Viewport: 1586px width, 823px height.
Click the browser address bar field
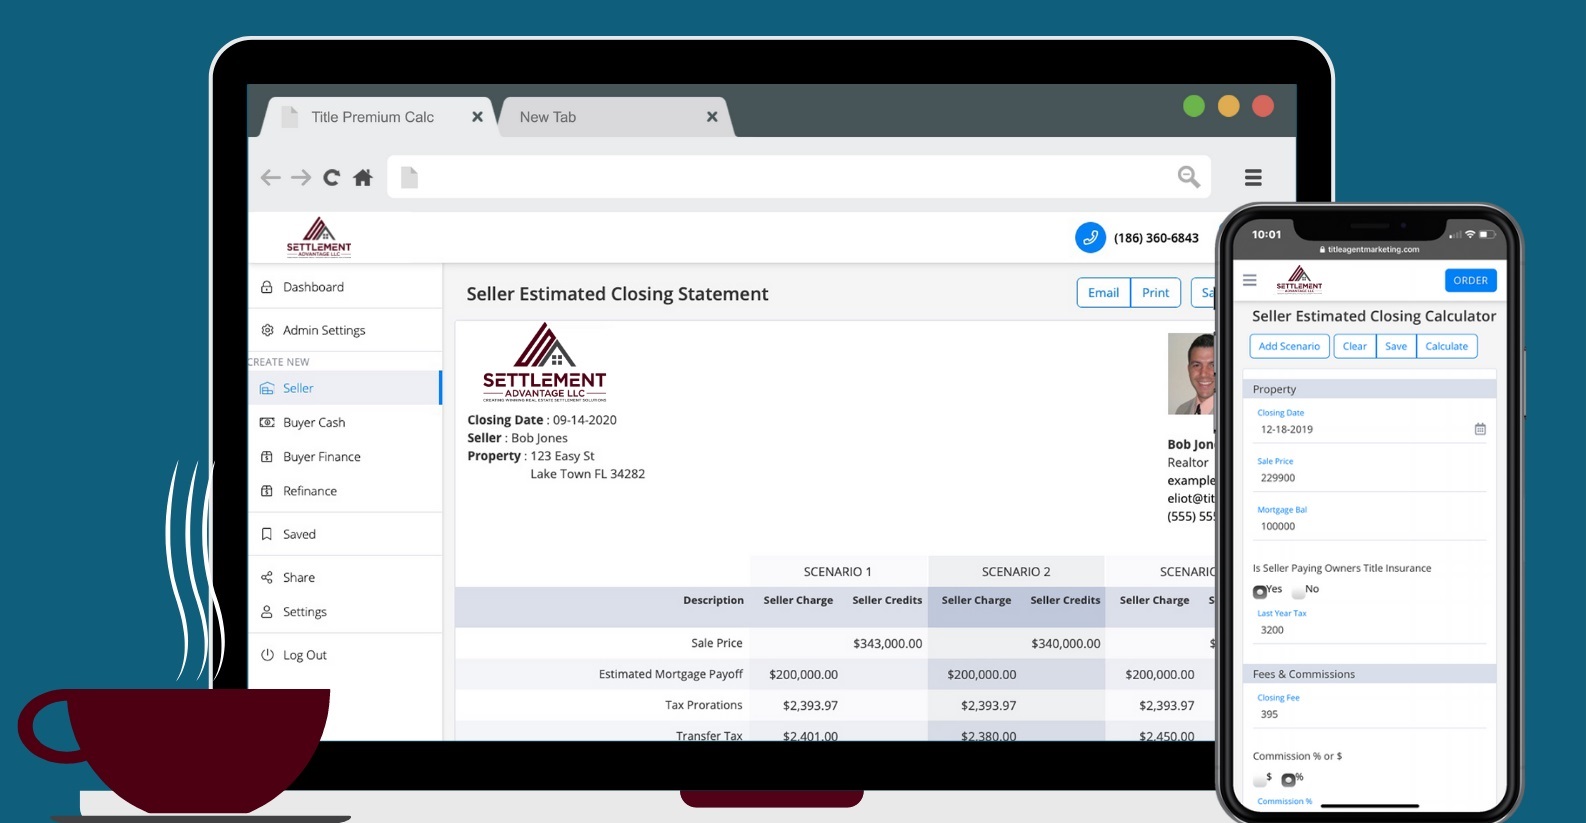pyautogui.click(x=799, y=177)
